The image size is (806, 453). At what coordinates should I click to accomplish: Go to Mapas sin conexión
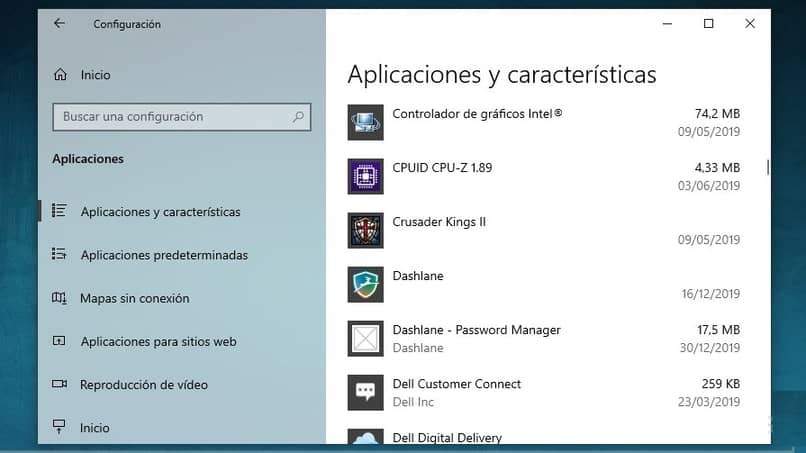[135, 298]
